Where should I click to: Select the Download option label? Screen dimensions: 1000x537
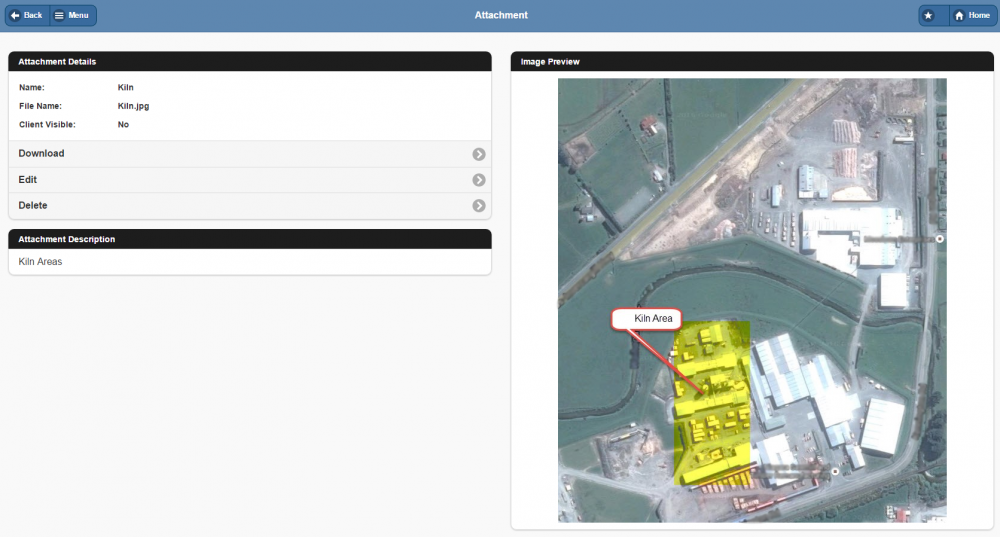(41, 154)
